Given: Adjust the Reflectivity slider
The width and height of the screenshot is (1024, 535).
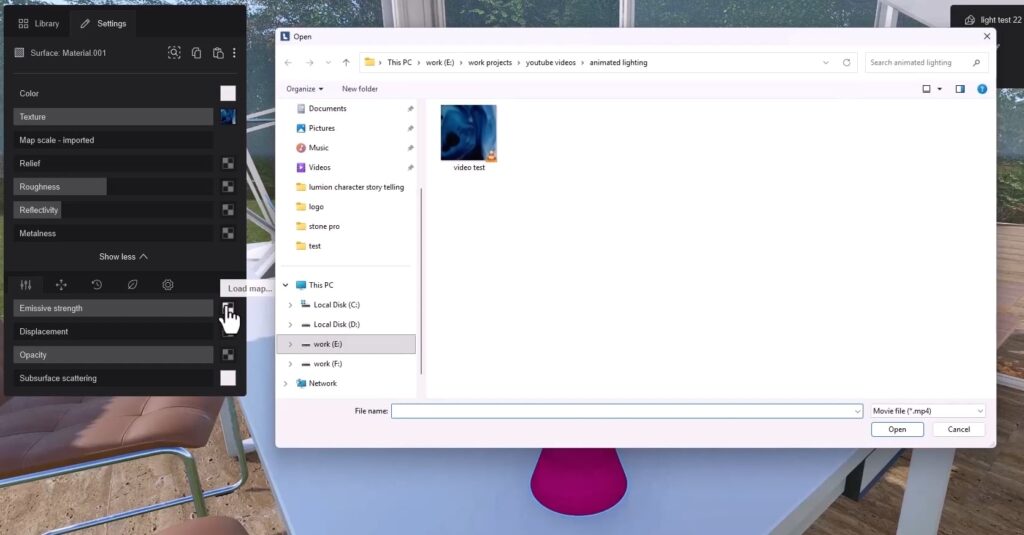Looking at the screenshot, I should (113, 210).
